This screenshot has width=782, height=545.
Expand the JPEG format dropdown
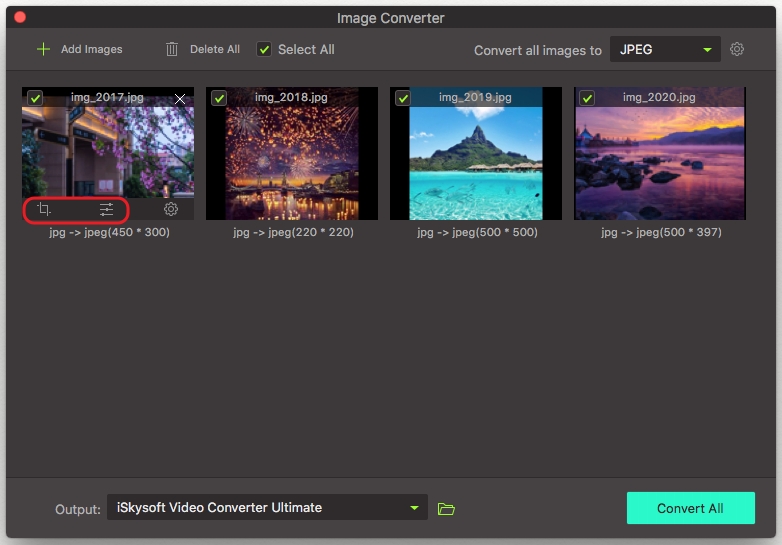coord(665,49)
